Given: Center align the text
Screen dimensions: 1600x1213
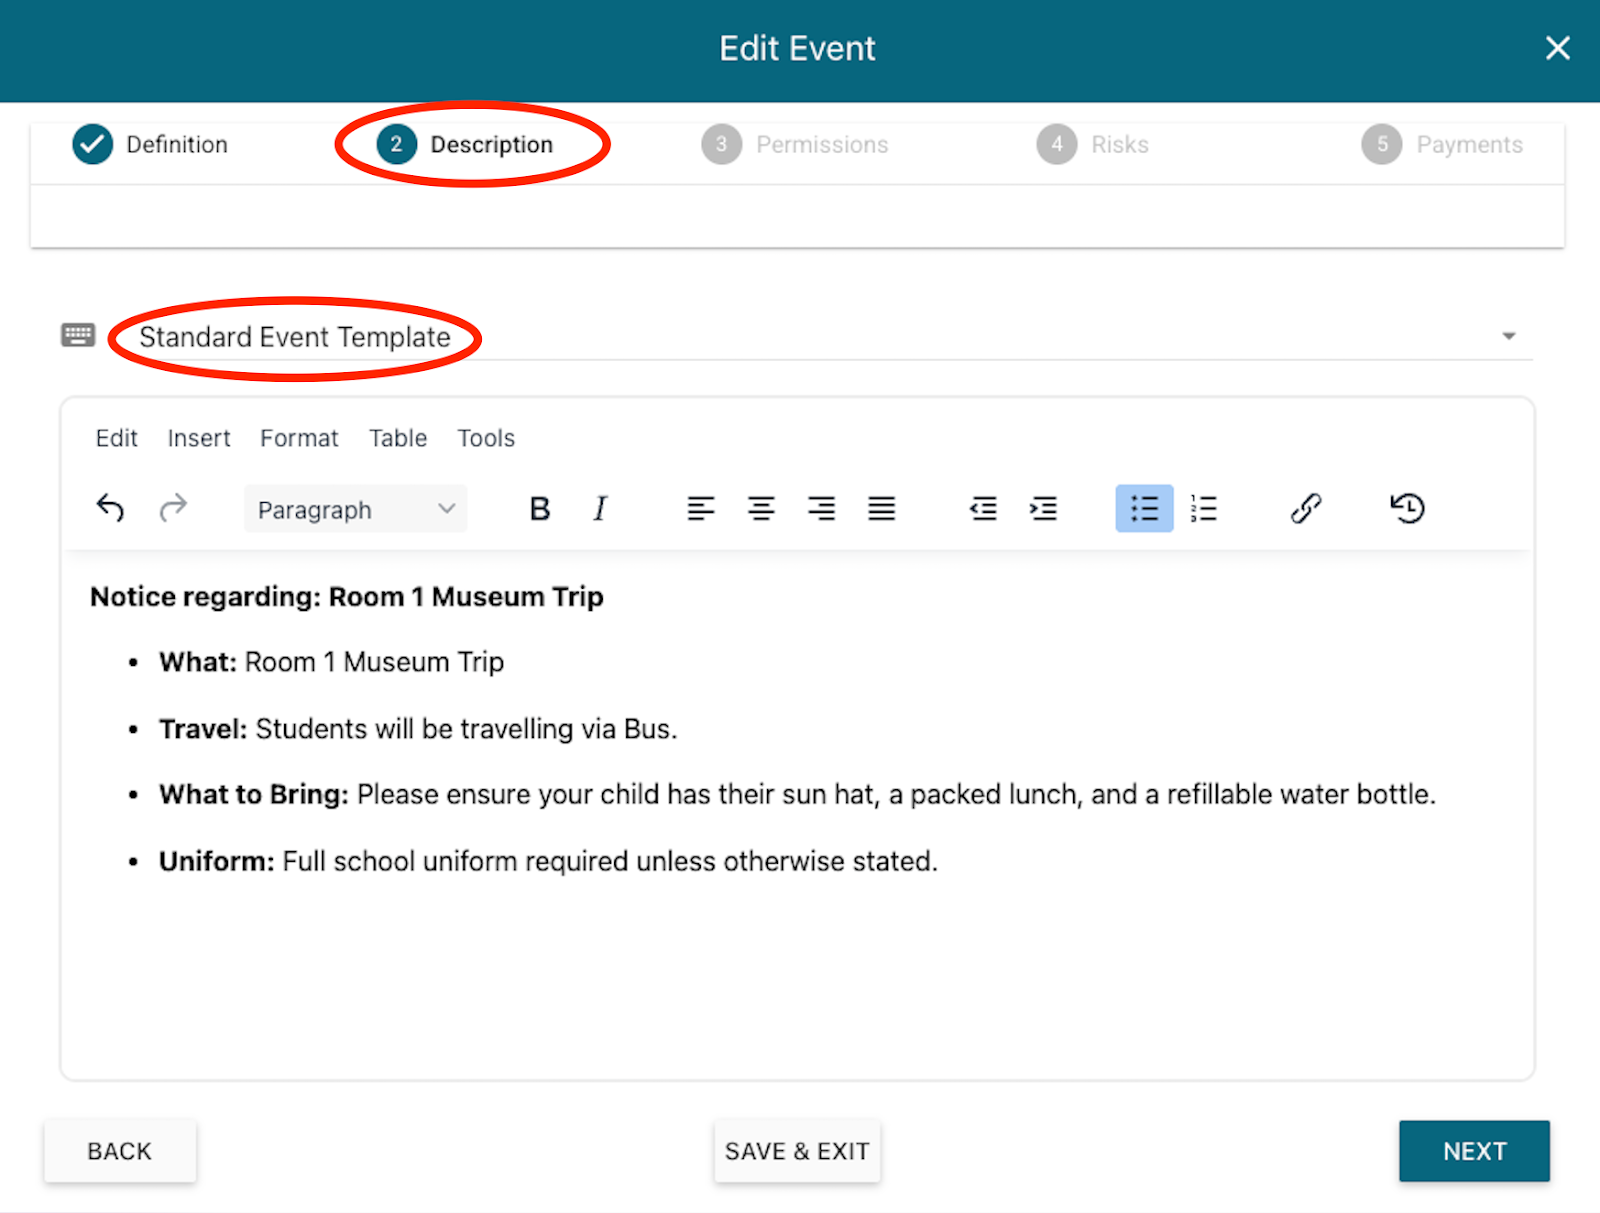Looking at the screenshot, I should coord(761,509).
